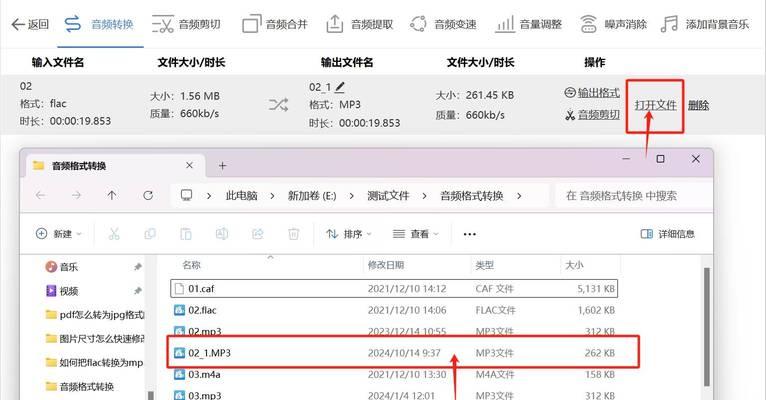Click the pencil icon beside 02_1

pos(340,87)
